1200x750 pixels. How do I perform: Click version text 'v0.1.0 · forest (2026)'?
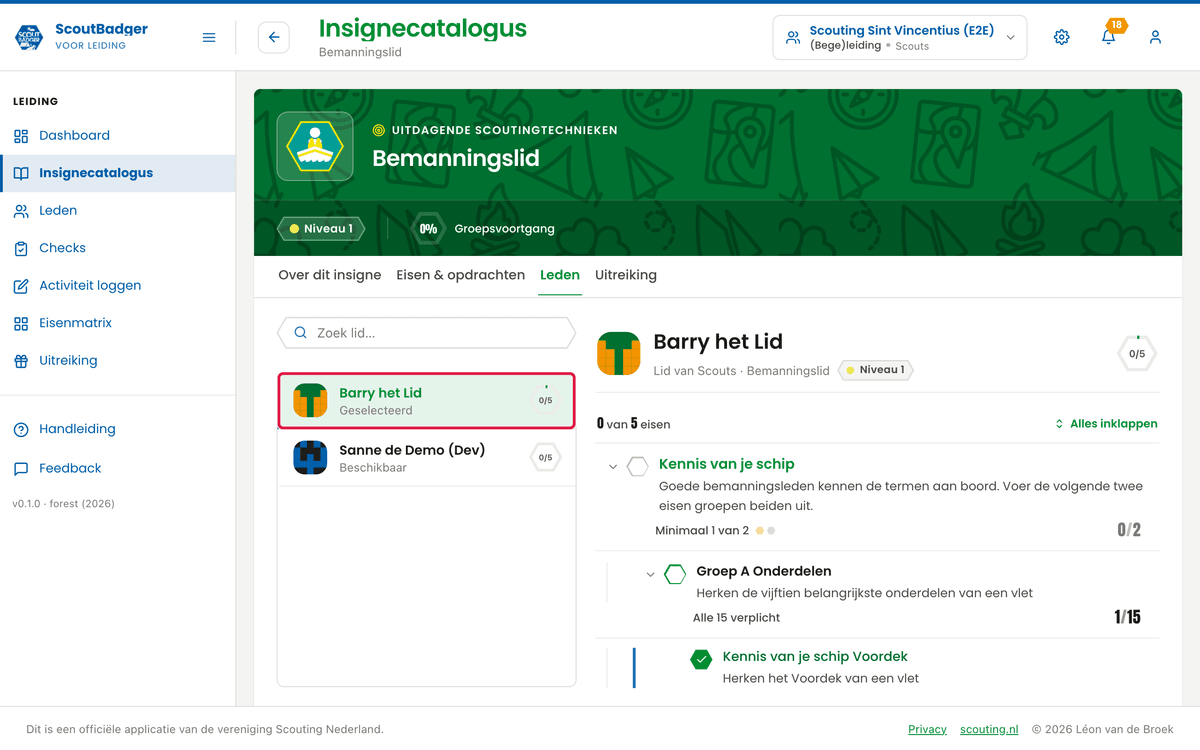[63, 504]
